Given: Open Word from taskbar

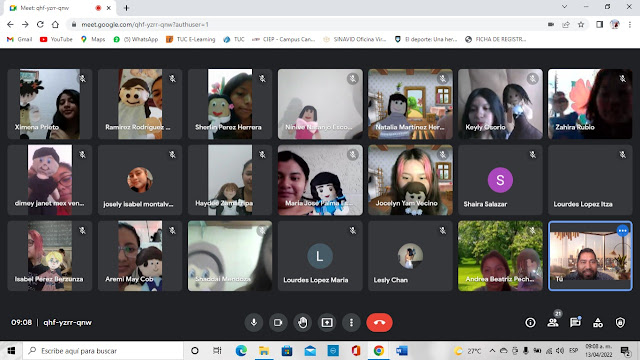Looking at the screenshot, I should [x=402, y=351].
